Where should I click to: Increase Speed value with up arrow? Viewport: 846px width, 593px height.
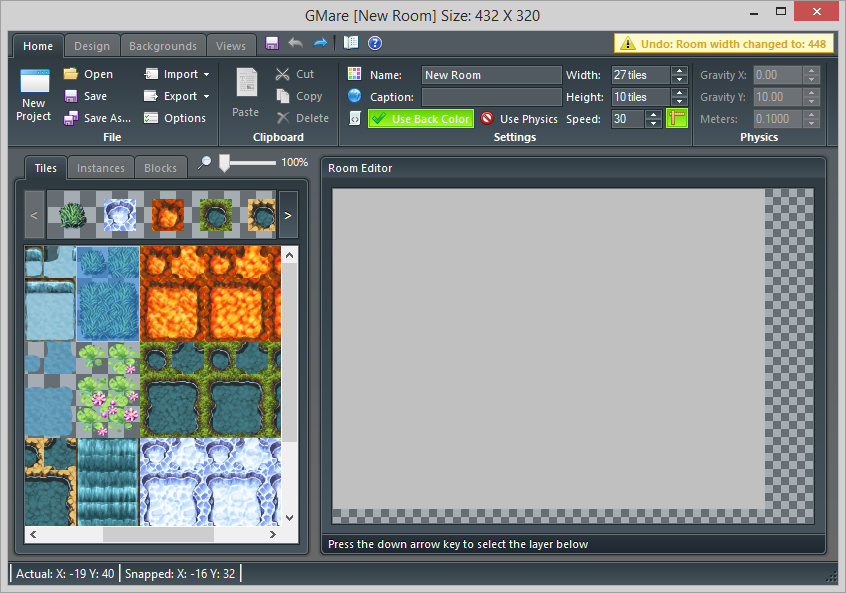[653, 114]
